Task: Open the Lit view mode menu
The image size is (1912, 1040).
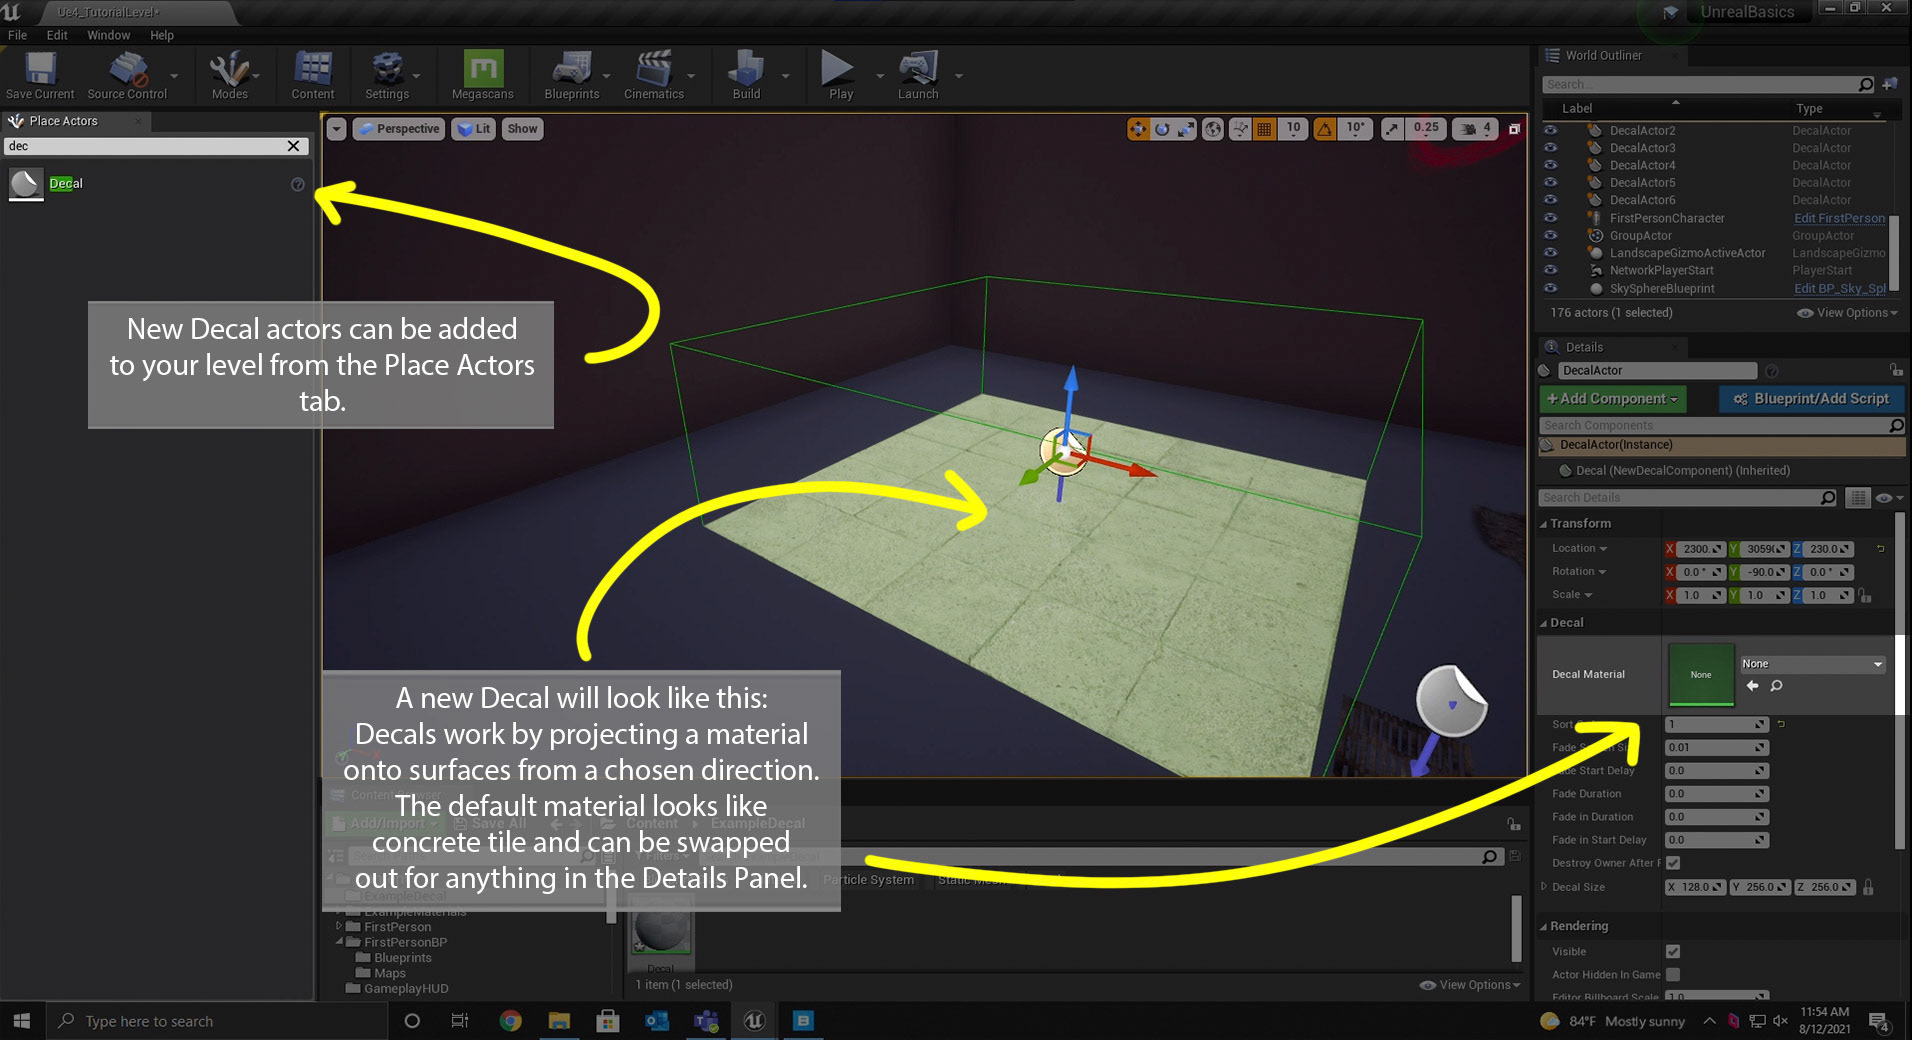Action: click(x=473, y=129)
